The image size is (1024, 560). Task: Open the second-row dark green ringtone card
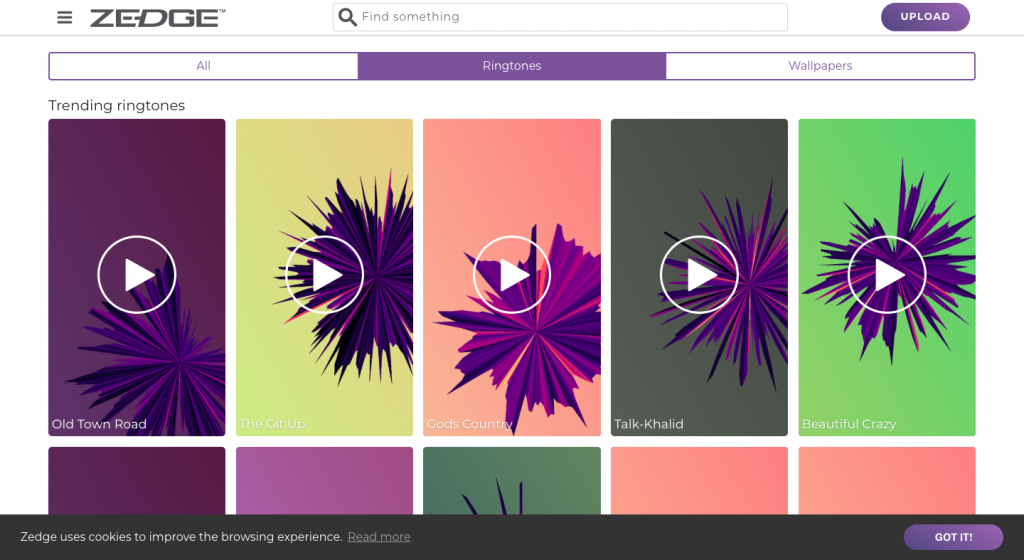point(512,480)
